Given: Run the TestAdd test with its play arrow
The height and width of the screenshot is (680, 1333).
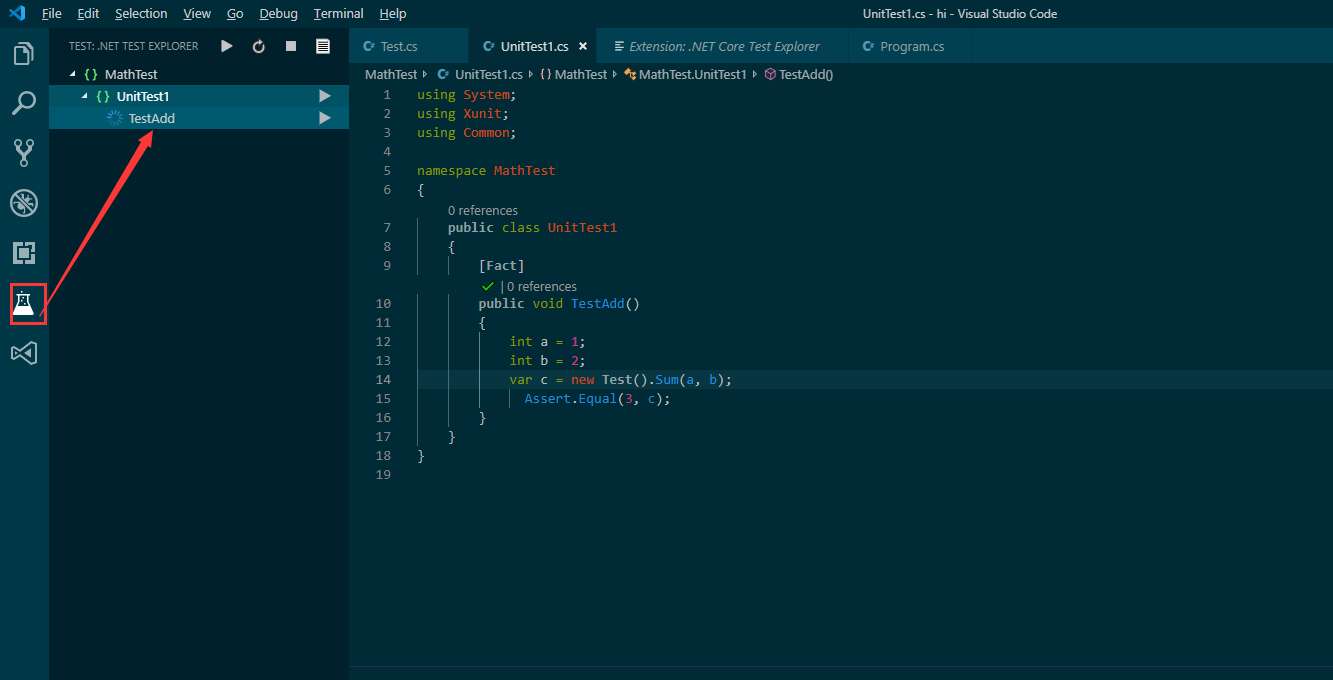Looking at the screenshot, I should [324, 118].
